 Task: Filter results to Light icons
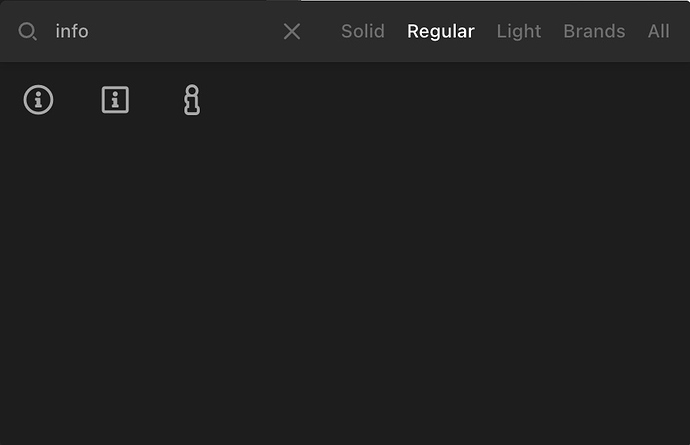(x=519, y=31)
